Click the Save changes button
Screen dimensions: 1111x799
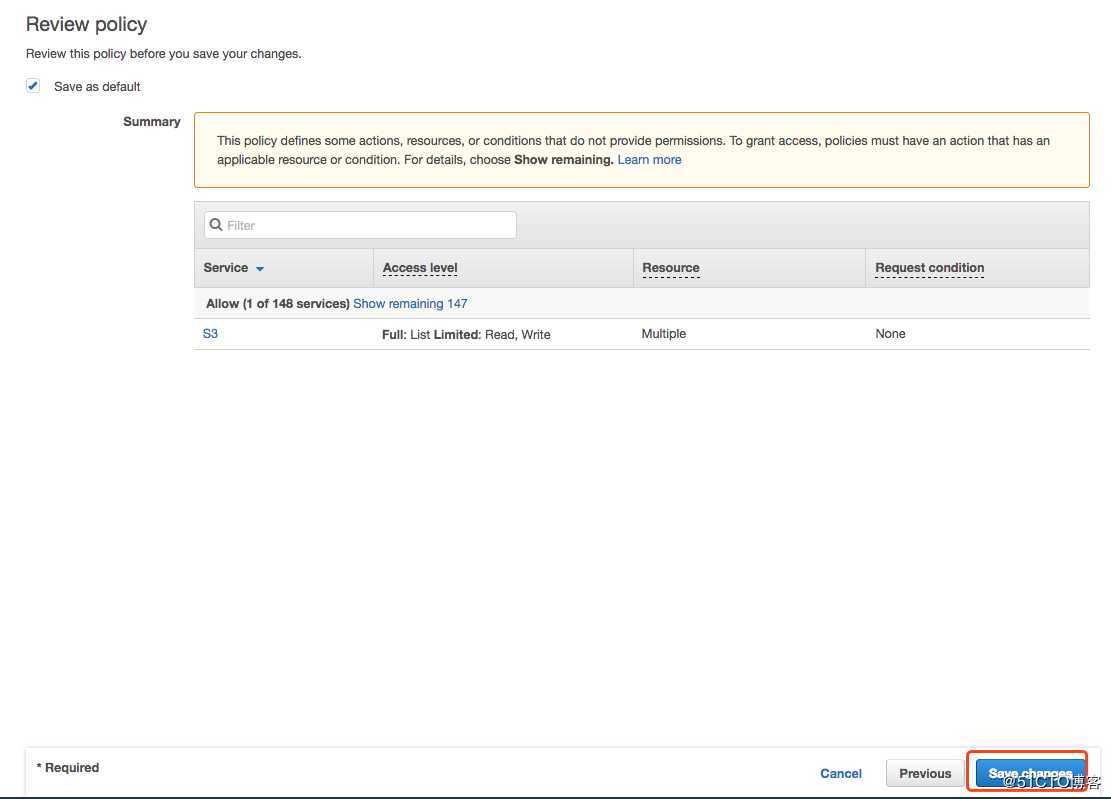tap(1030, 773)
